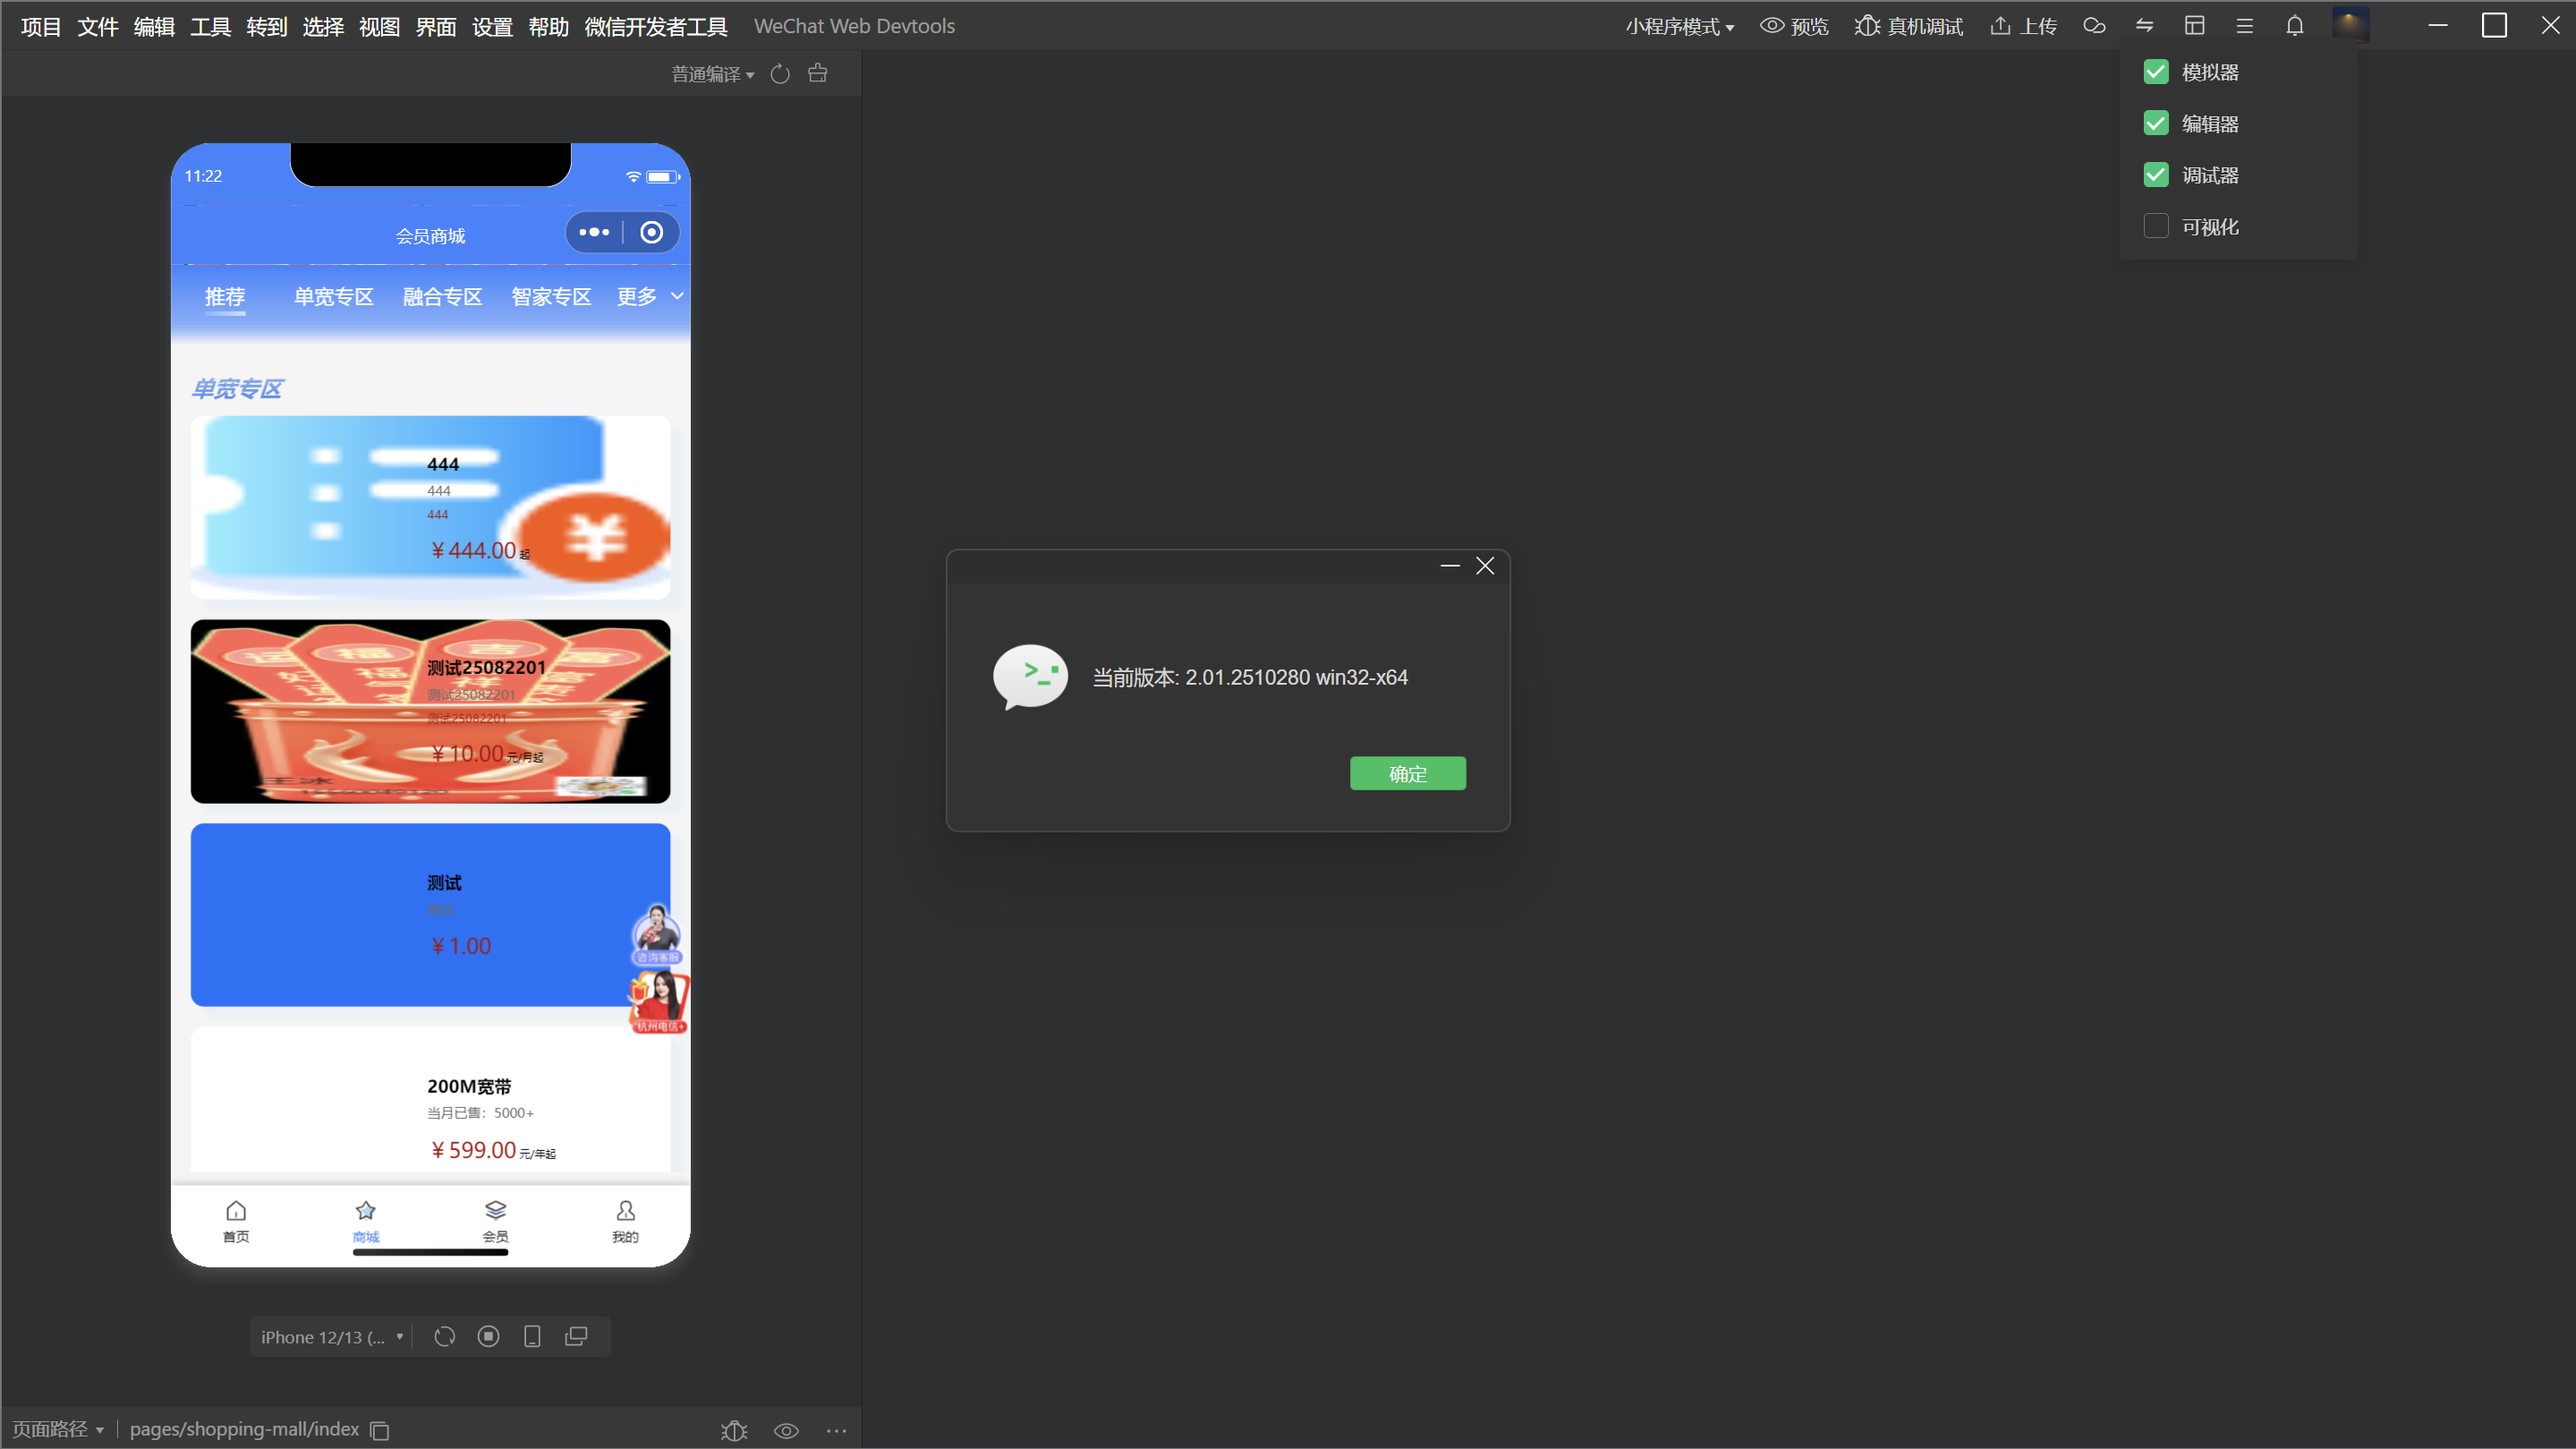This screenshot has width=2576, height=1449.
Task: Open the layout panel icon in toolbar
Action: pos(2194,26)
